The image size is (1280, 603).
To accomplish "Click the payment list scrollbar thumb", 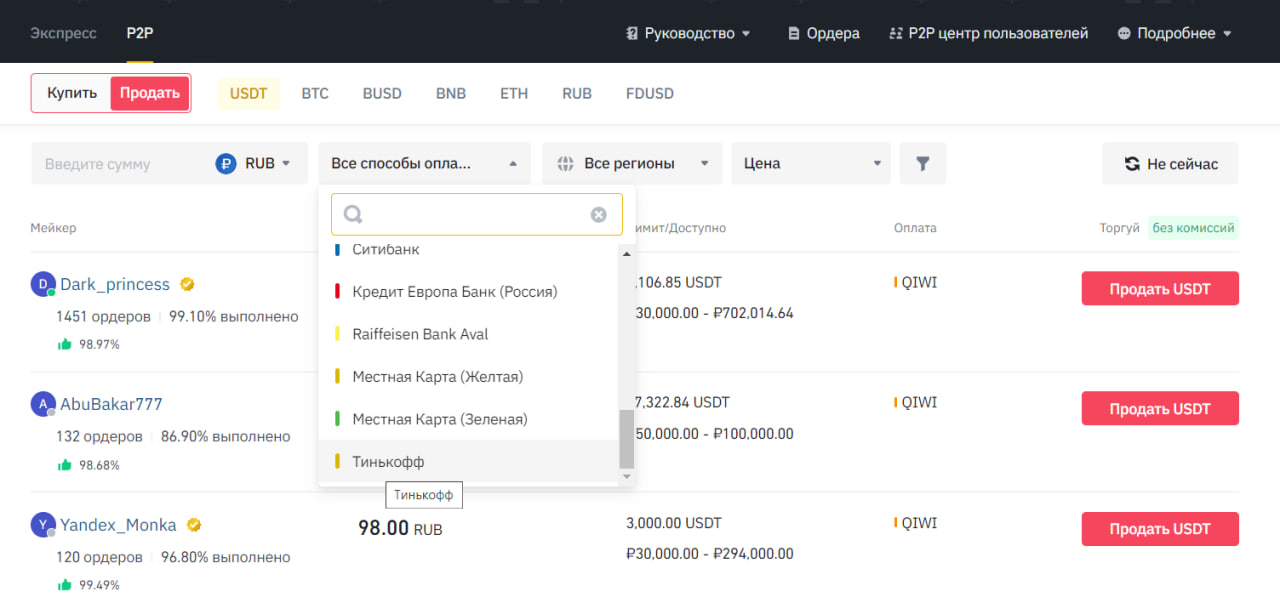I will 627,438.
